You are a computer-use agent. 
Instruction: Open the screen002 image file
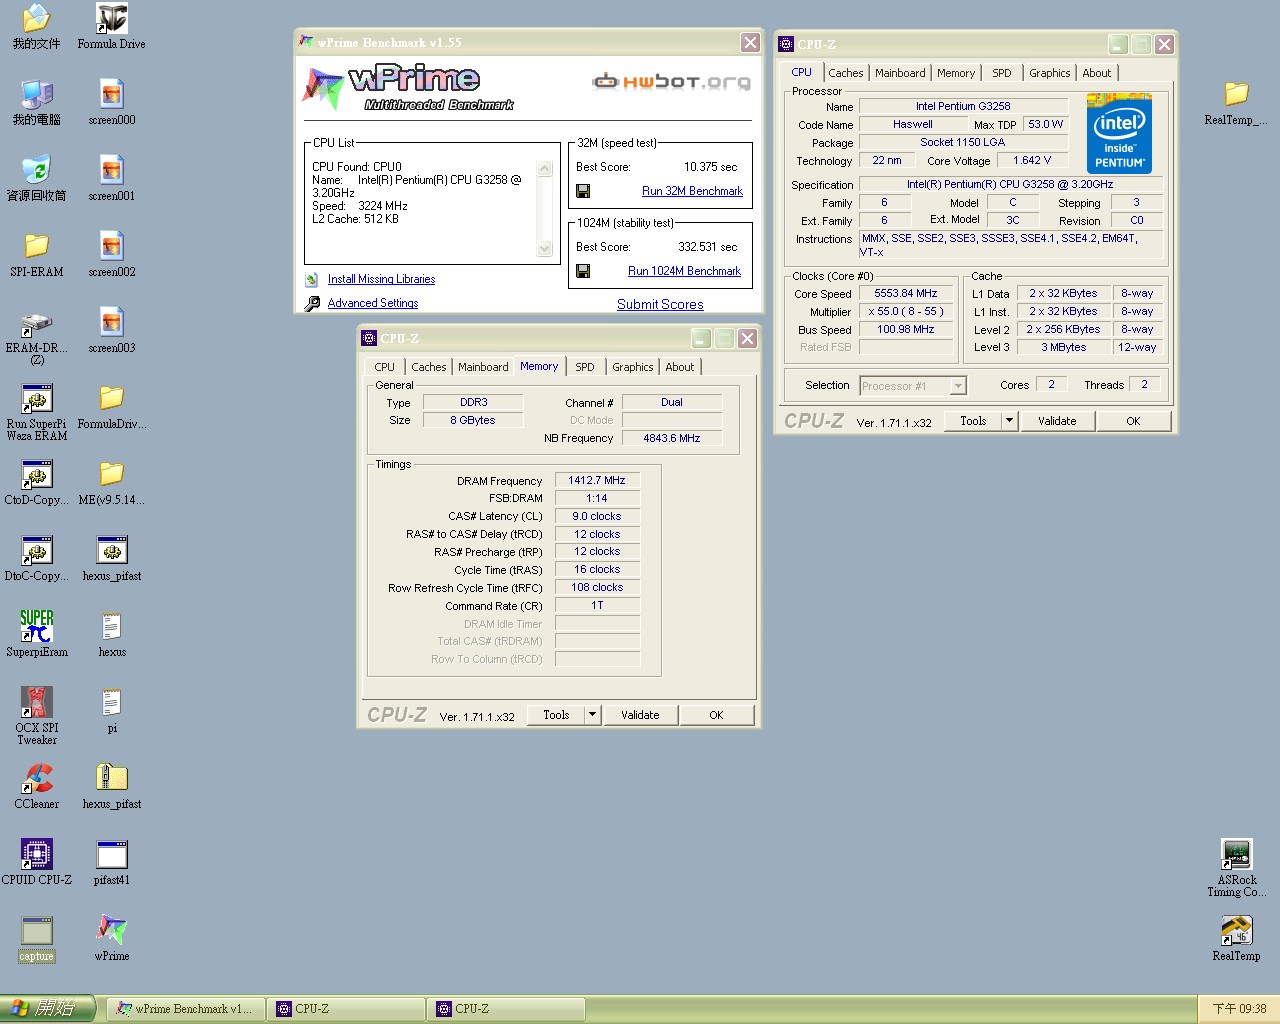111,254
